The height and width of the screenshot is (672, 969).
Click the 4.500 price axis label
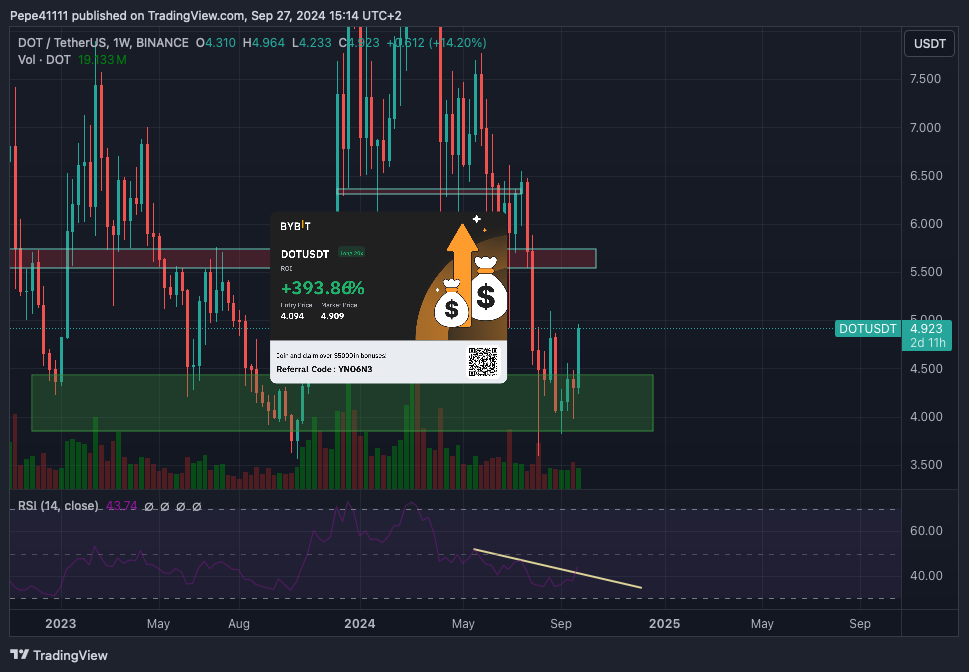tap(926, 368)
